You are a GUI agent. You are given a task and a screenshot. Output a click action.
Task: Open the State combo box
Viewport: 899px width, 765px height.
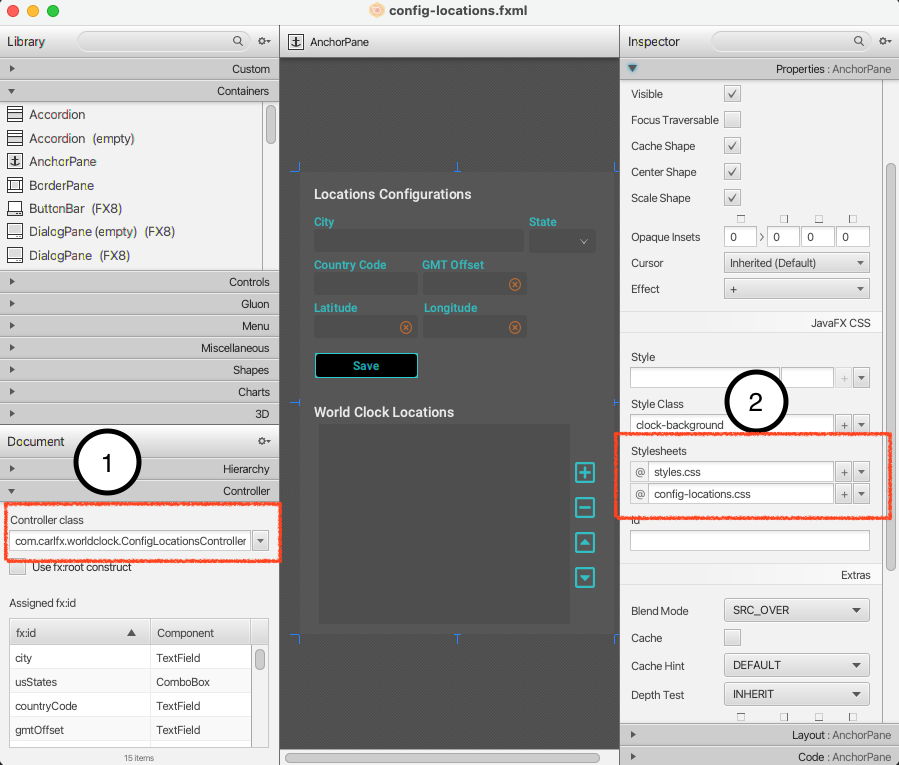(562, 241)
